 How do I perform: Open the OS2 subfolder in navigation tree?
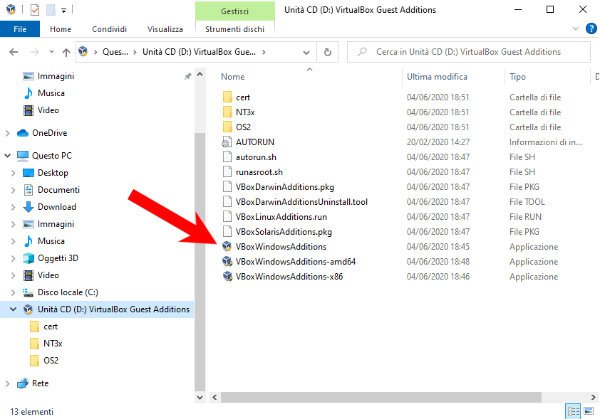(51, 360)
